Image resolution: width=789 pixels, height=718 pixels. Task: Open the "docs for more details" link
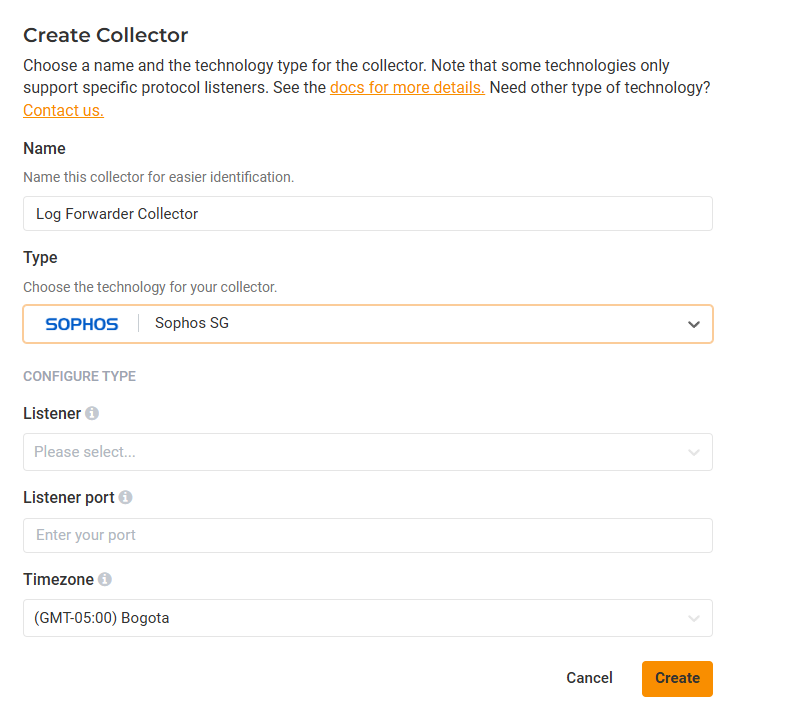(407, 88)
